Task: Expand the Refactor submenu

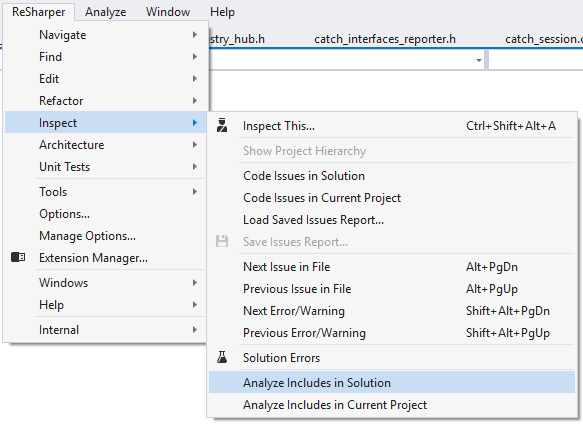Action: coord(105,101)
